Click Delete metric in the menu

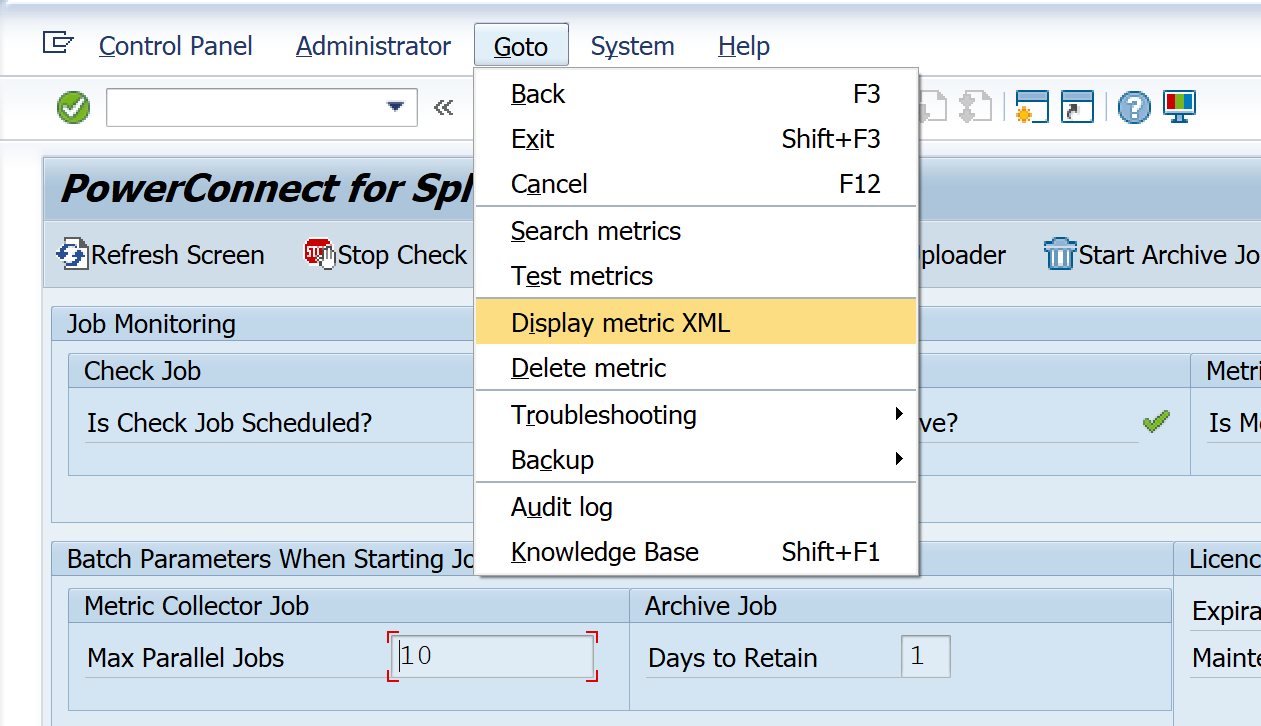588,368
